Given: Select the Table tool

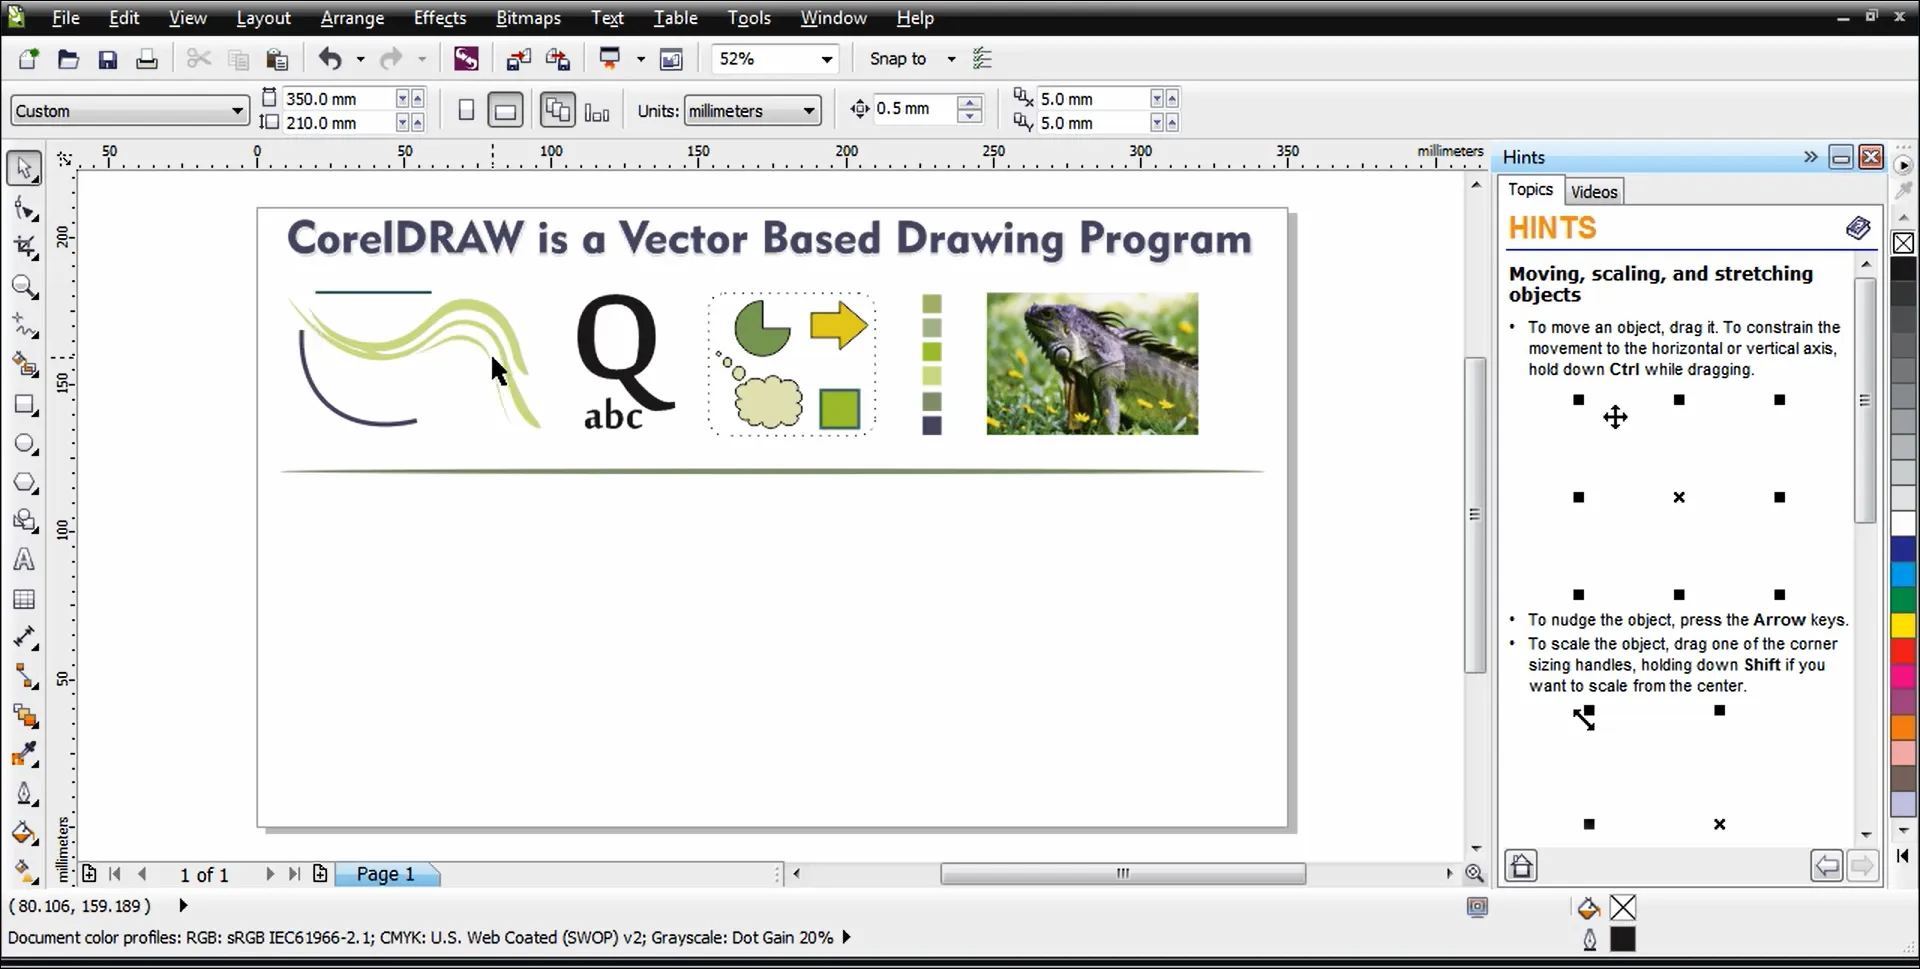Looking at the screenshot, I should click(x=24, y=599).
